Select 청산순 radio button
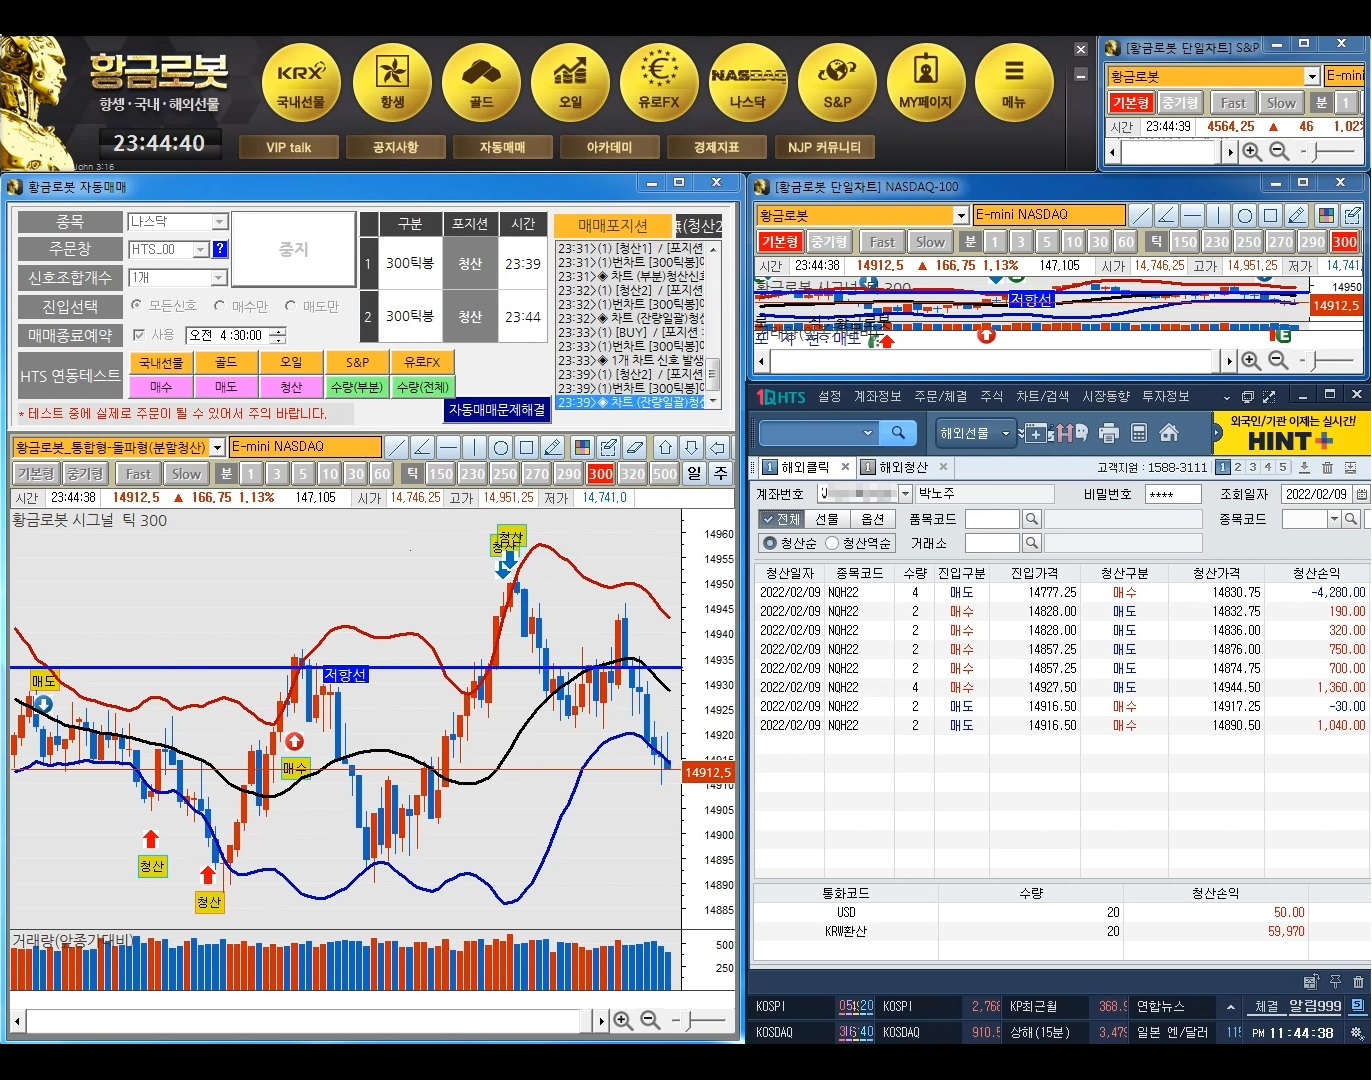Viewport: 1372px width, 1080px height. [769, 543]
